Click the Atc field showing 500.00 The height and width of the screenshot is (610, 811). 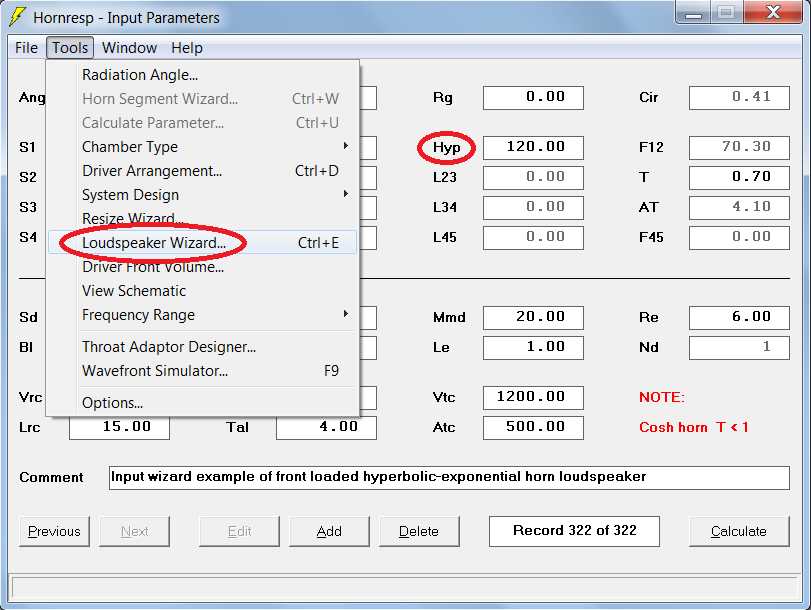click(533, 428)
